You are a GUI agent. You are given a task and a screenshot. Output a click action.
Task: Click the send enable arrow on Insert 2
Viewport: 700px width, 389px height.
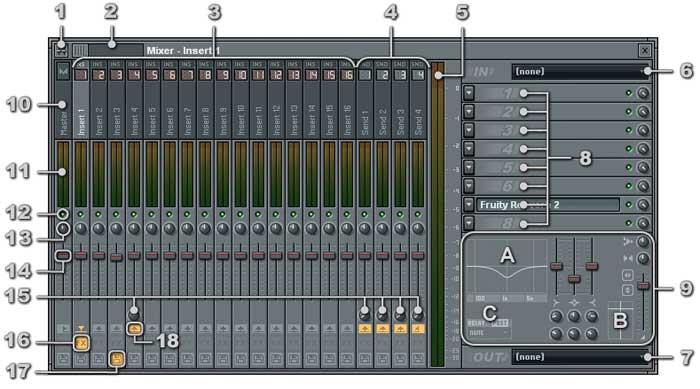tap(99, 329)
